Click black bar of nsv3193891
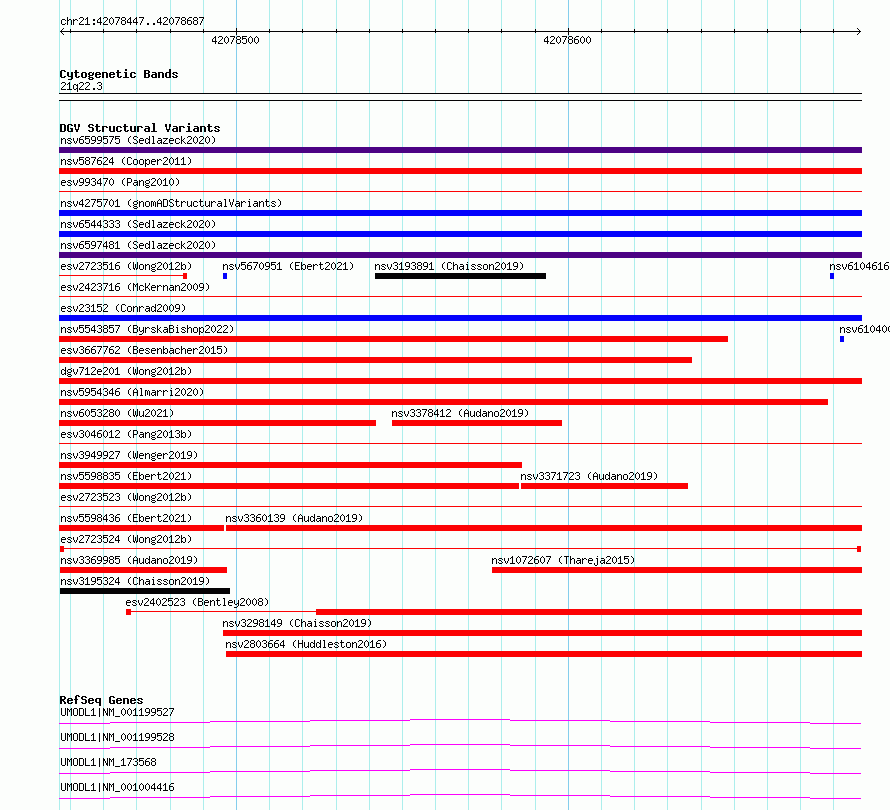The width and height of the screenshot is (890, 810). click(460, 276)
